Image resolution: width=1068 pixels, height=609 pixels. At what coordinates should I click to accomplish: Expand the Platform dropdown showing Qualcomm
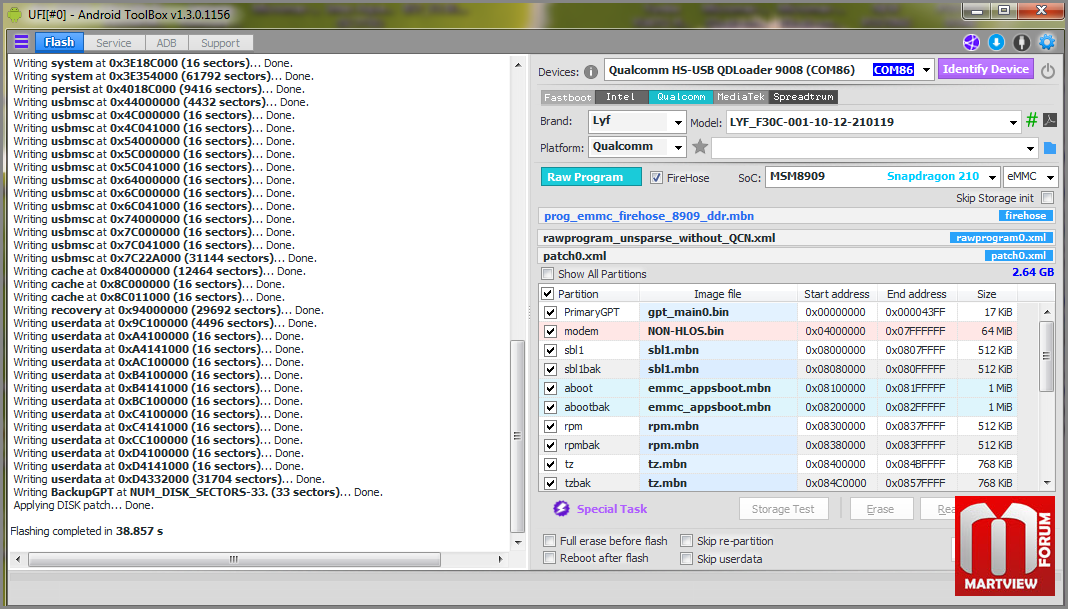pyautogui.click(x=678, y=147)
